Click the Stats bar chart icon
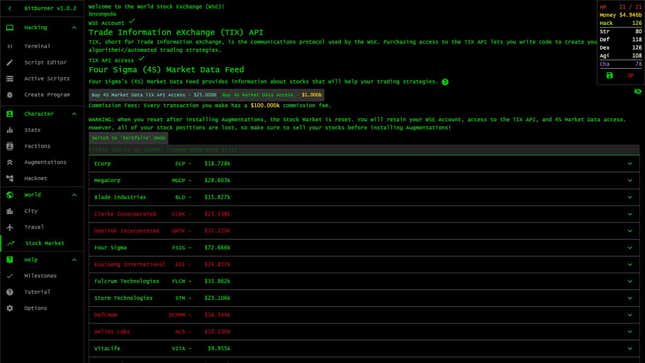 pyautogui.click(x=9, y=130)
